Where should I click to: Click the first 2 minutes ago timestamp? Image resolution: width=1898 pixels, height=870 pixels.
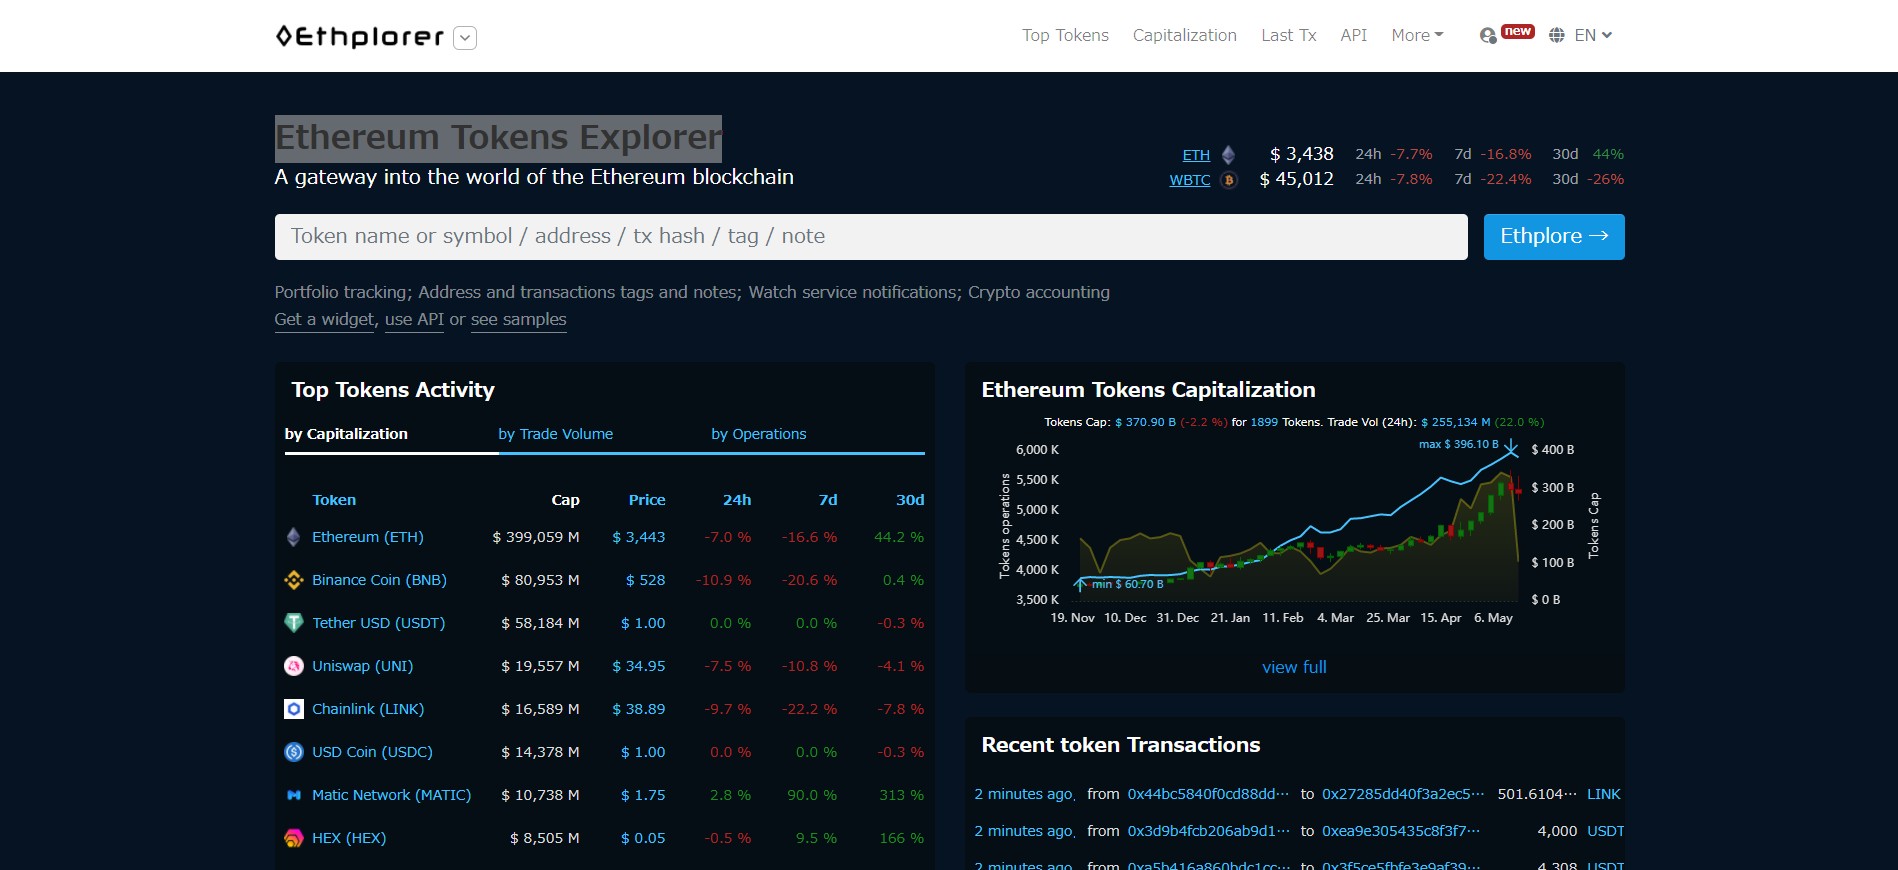click(x=1025, y=794)
